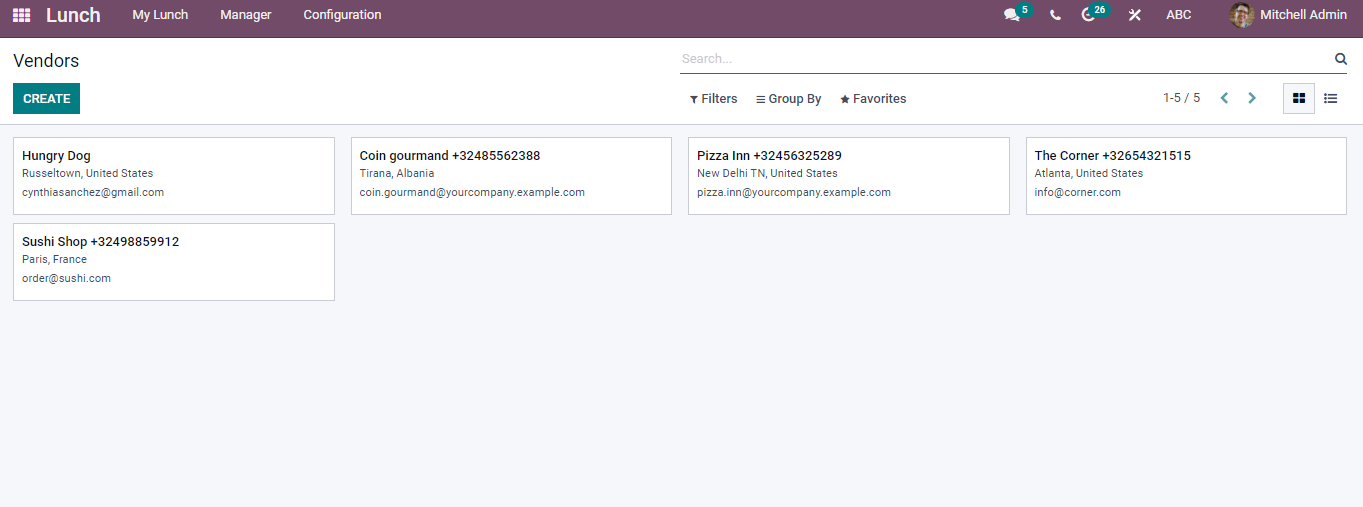Screen dimensions: 1363x507
Task: Go to next page arrow
Action: pos(1252,98)
